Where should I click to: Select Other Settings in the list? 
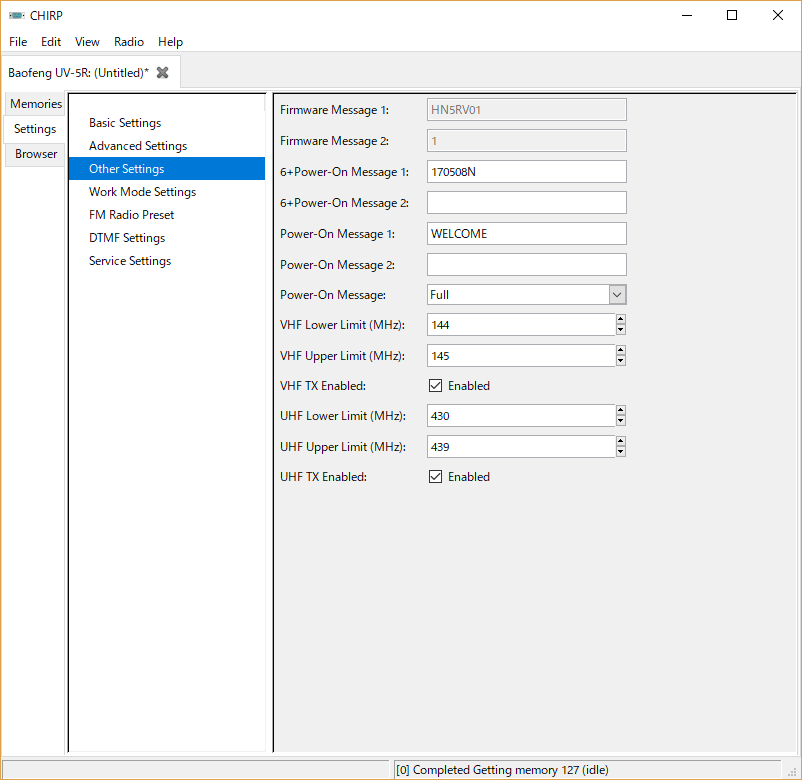coord(167,169)
